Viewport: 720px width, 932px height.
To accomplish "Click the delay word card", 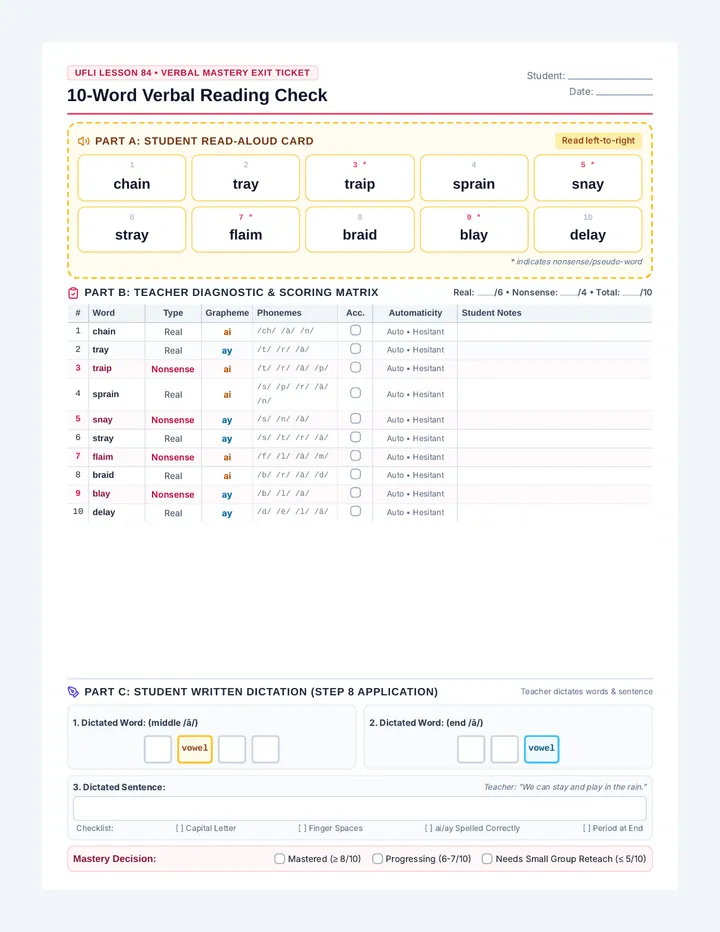I will coord(588,229).
